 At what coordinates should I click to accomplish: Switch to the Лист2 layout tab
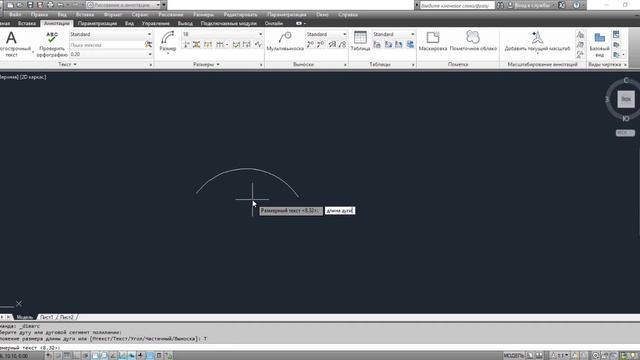67,317
